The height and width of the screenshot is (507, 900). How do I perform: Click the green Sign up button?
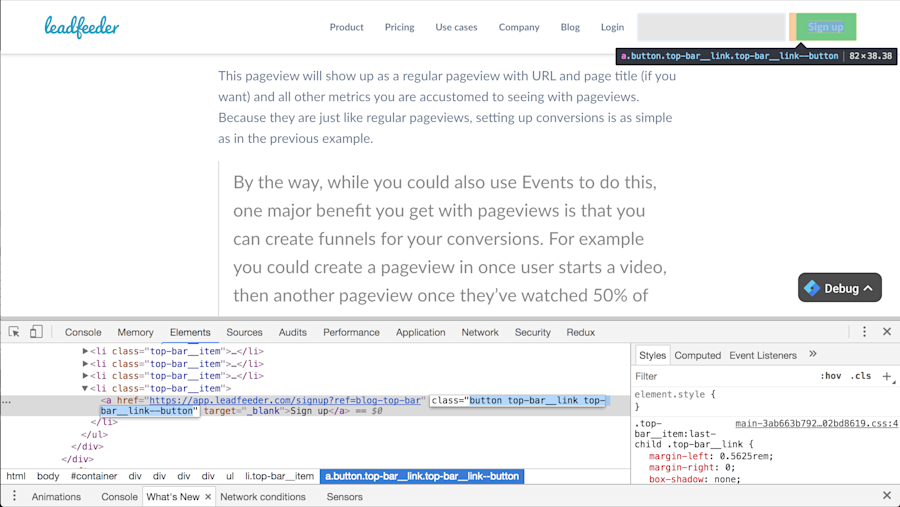point(826,27)
